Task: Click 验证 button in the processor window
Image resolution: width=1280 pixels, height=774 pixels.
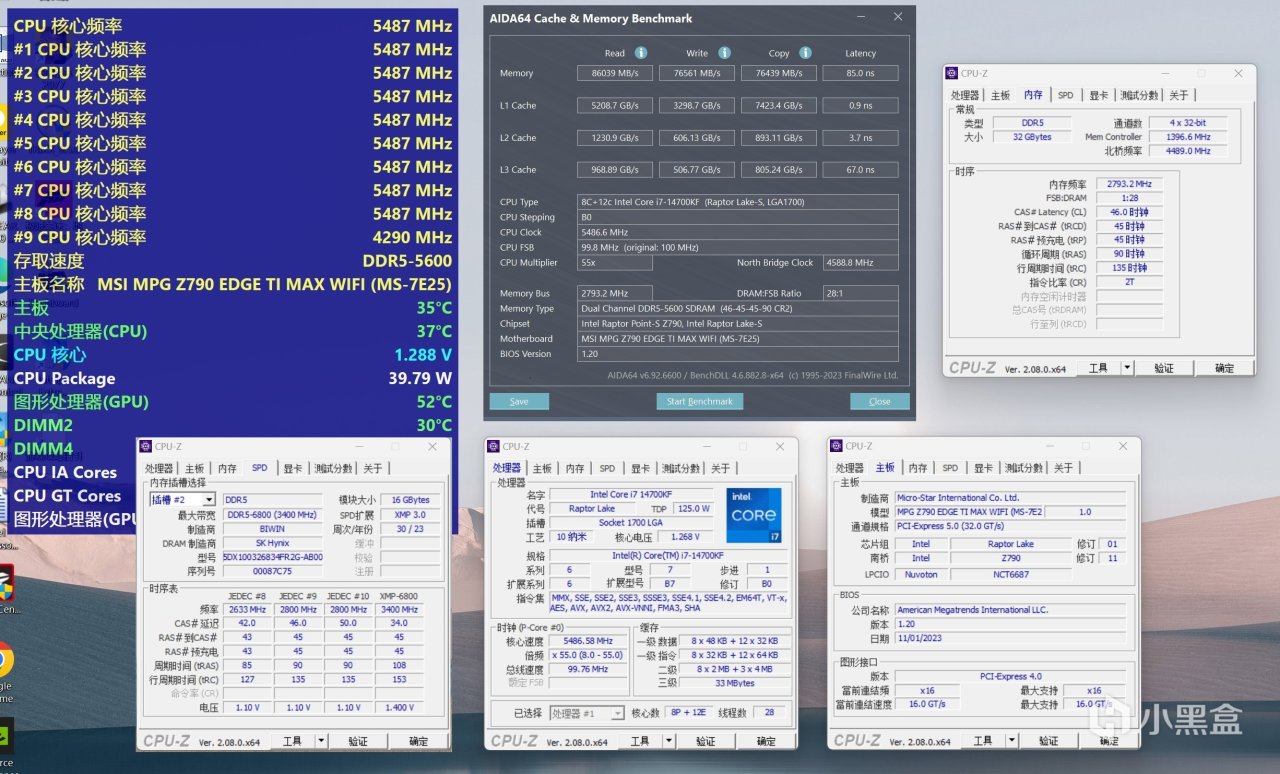Action: tap(706, 741)
